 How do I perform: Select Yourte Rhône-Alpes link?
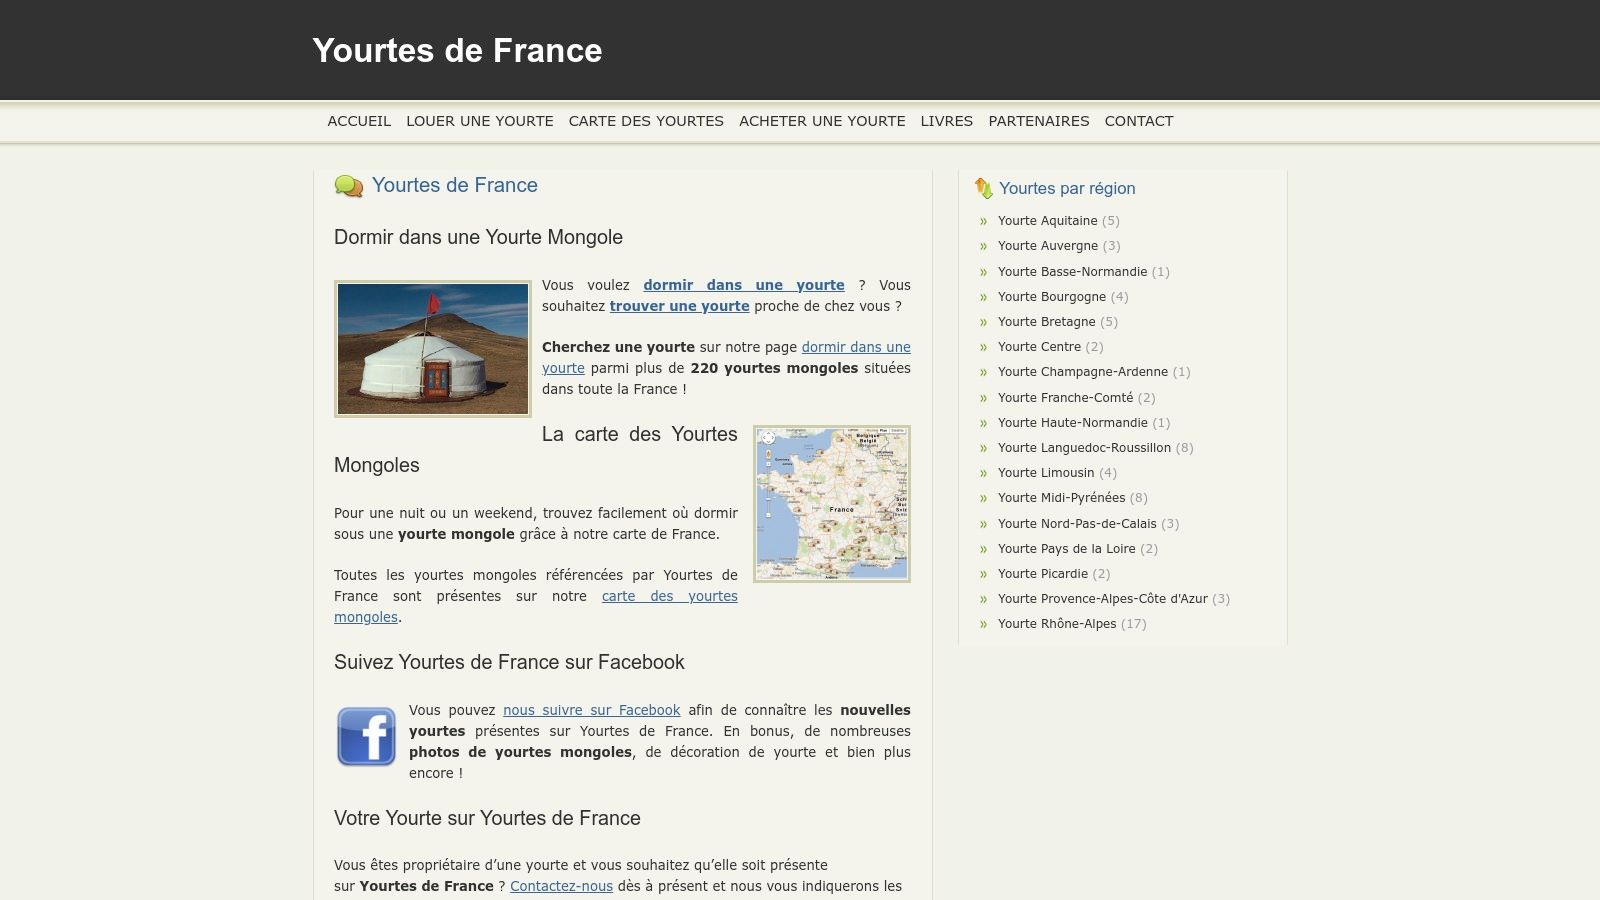pyautogui.click(x=1057, y=624)
